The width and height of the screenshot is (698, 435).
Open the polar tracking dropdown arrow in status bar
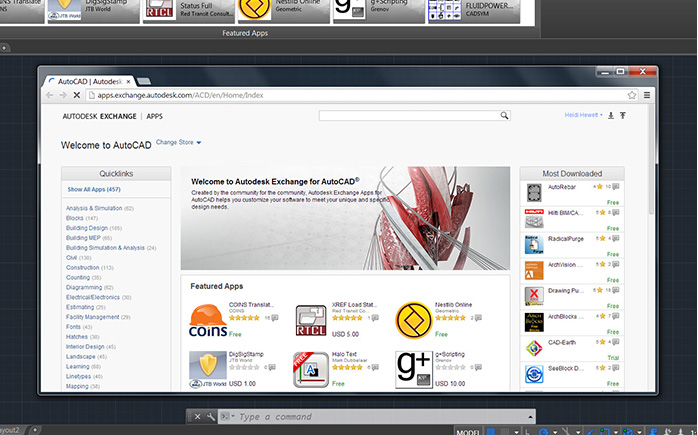[x=555, y=431]
